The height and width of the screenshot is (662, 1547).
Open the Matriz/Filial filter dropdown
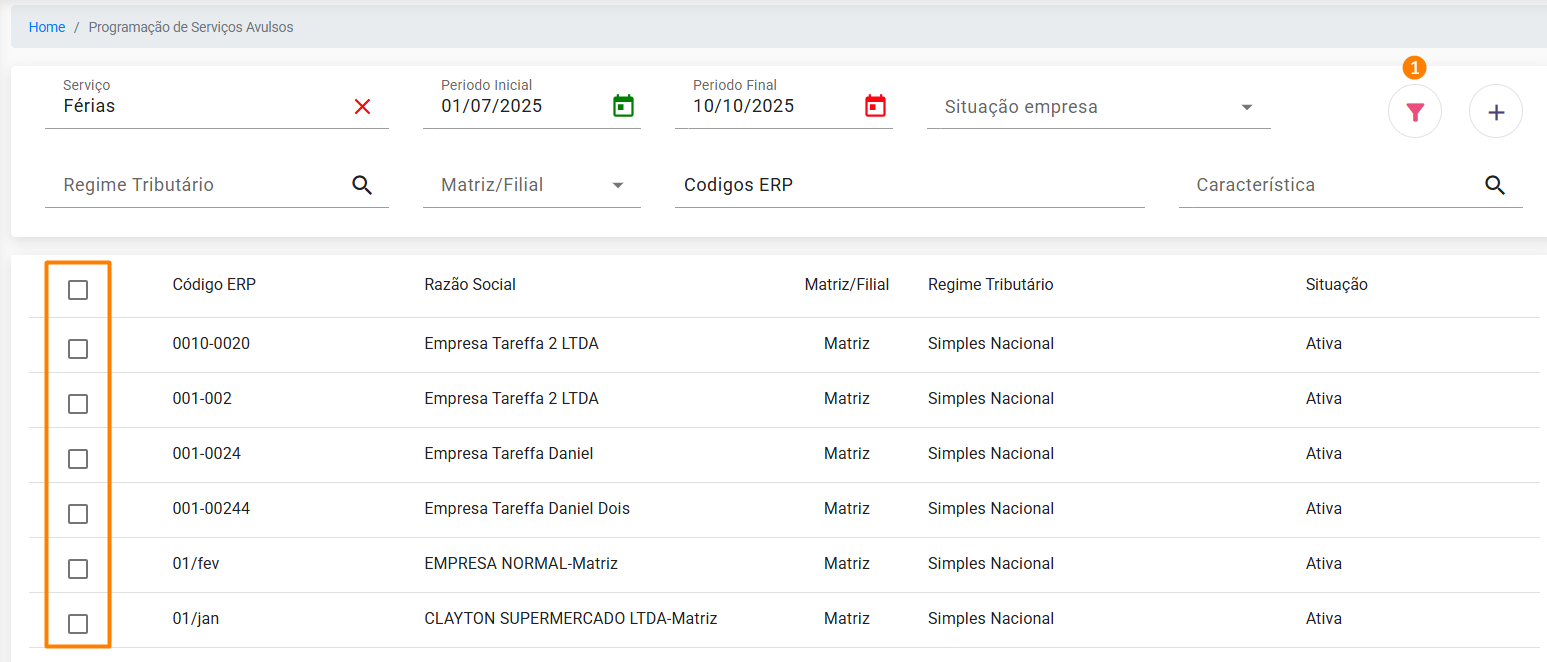(x=617, y=186)
